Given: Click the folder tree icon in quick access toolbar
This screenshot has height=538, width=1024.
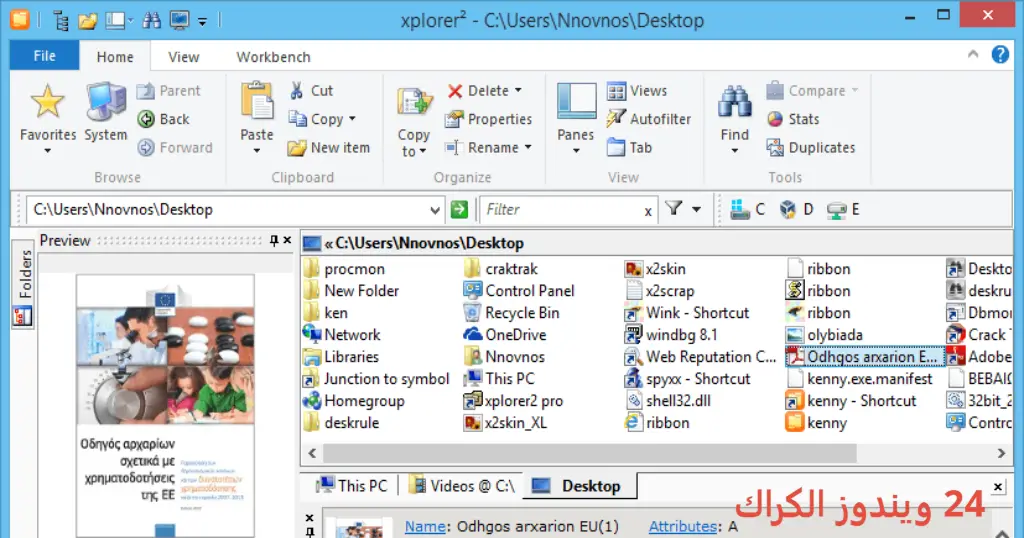Looking at the screenshot, I should [x=60, y=21].
